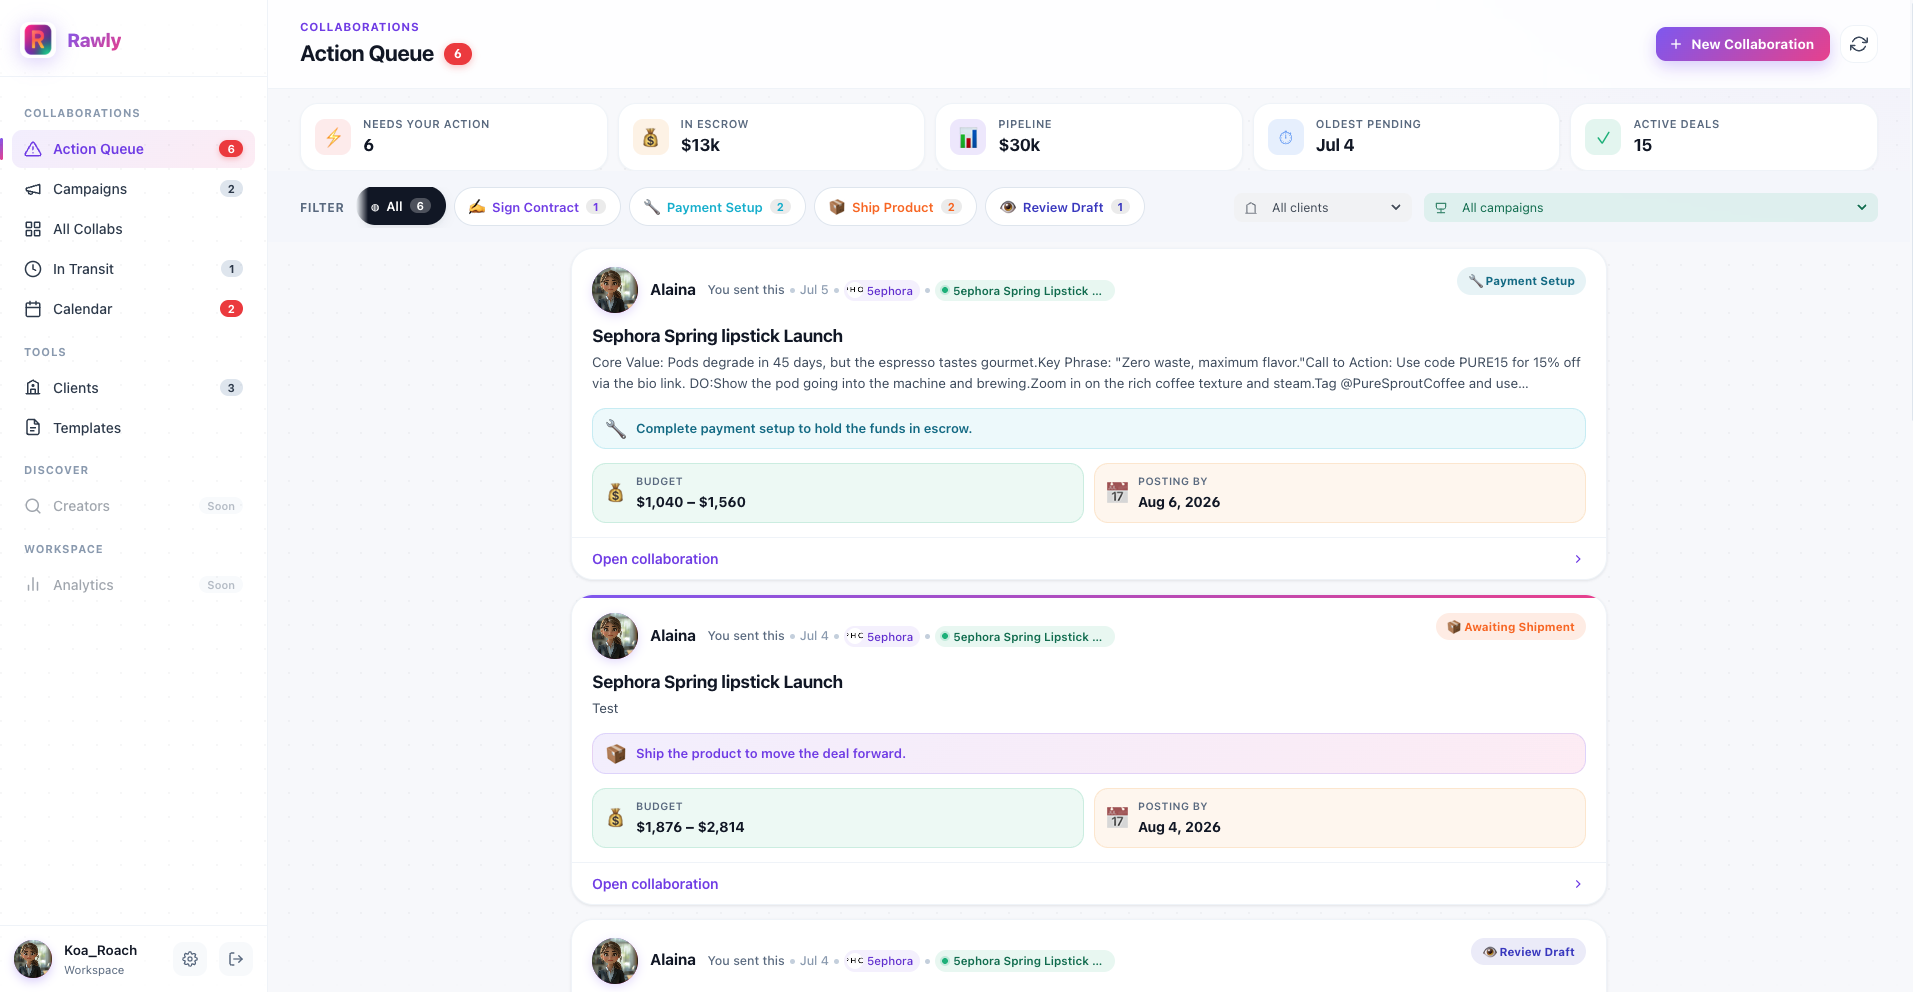Open Action Queue in sidebar
Viewport: 1913px width, 992px height.
133,149
